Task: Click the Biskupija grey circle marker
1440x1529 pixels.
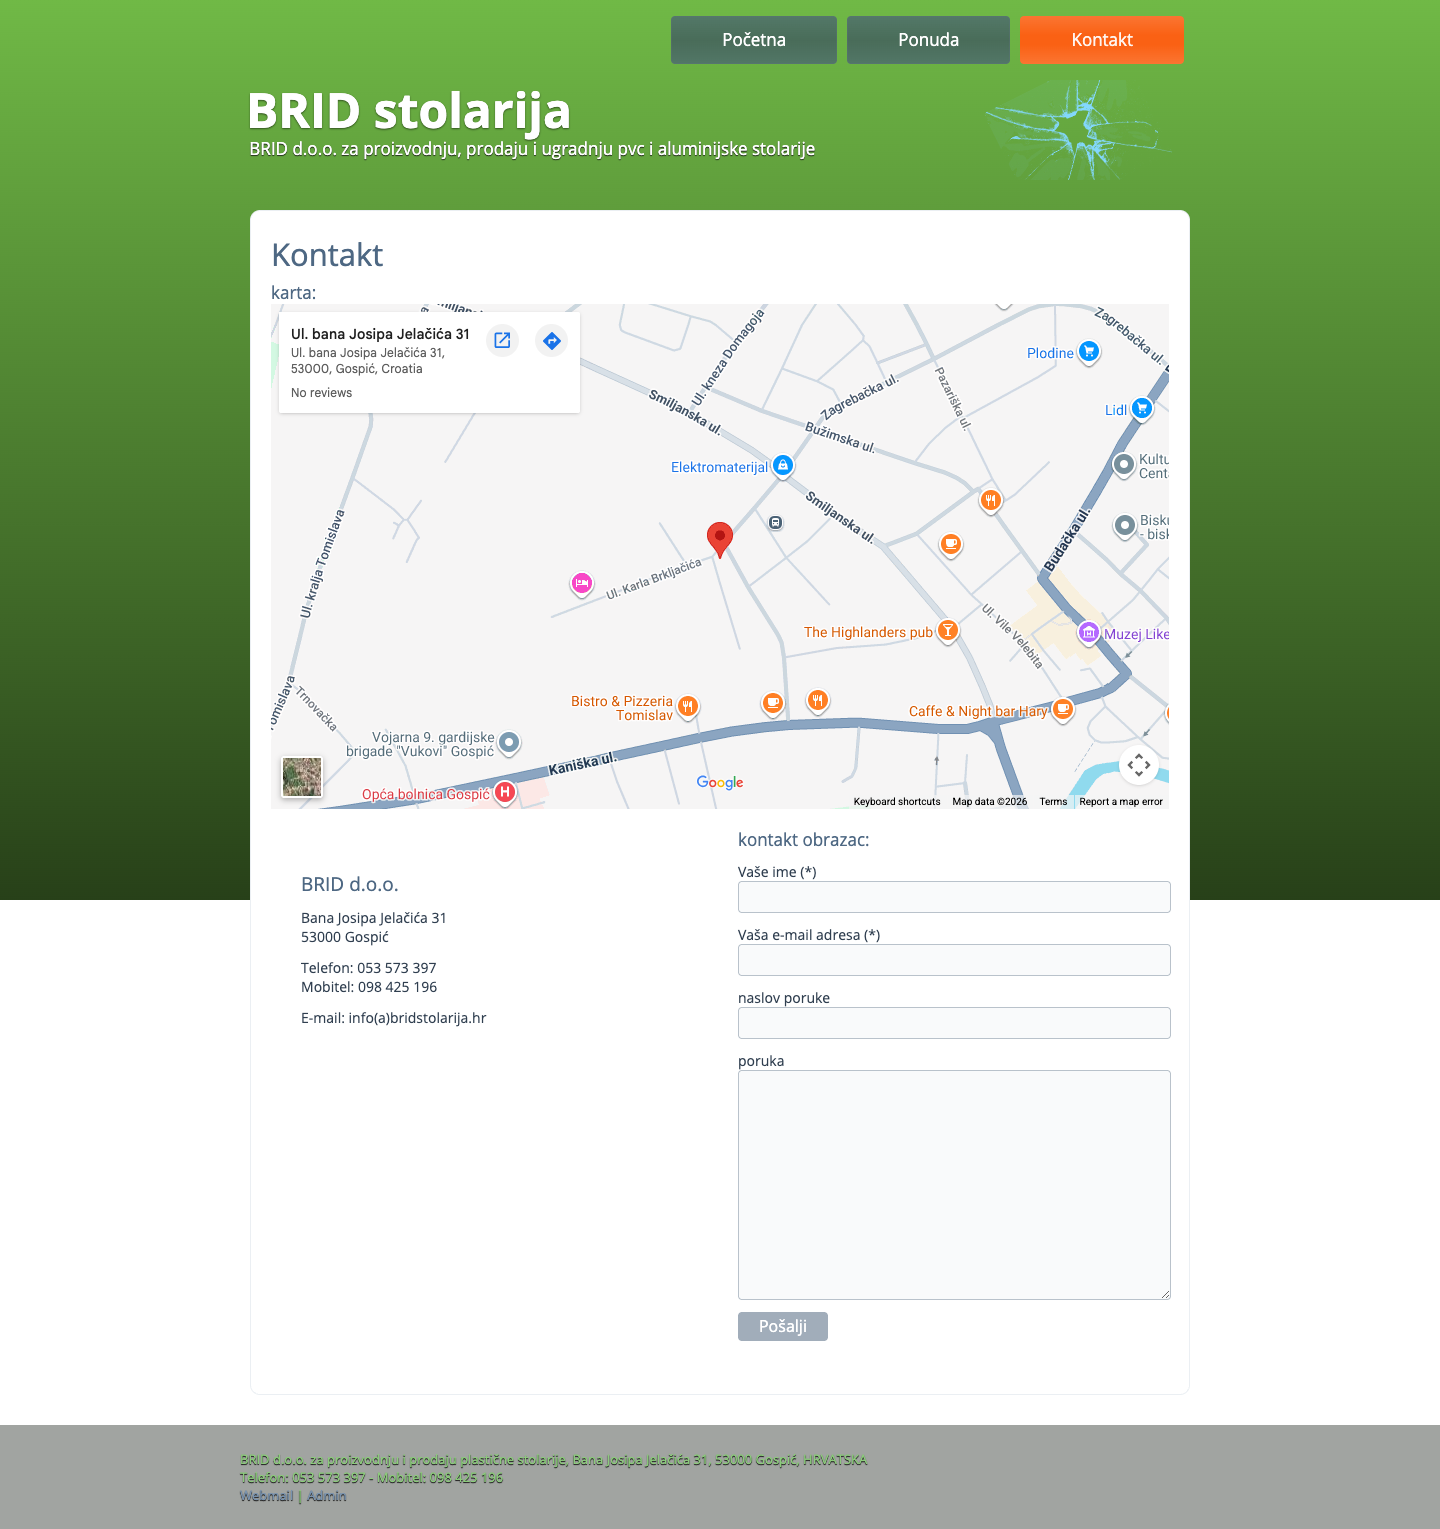Action: pyautogui.click(x=1125, y=525)
